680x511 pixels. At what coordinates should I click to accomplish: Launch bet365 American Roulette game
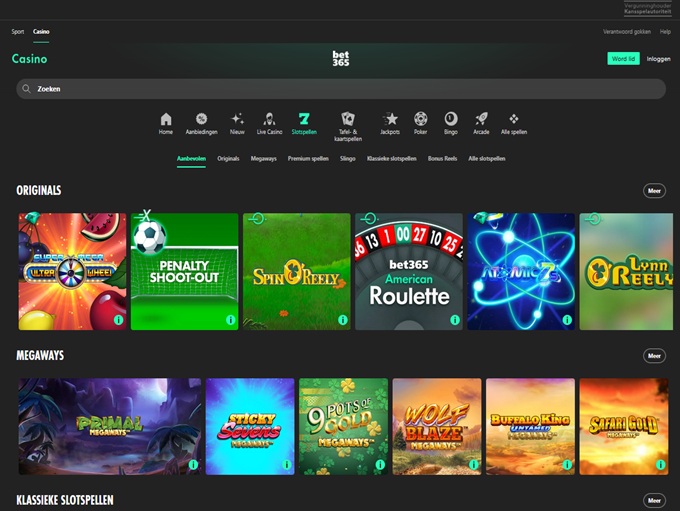(409, 272)
